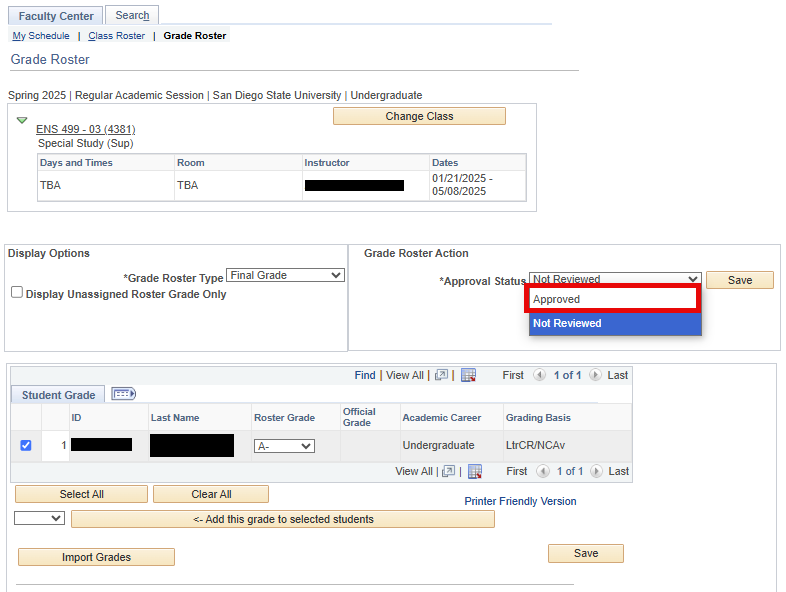Open the Grade Roster Type dropdown
Viewport: 786px width, 592px height.
point(285,275)
